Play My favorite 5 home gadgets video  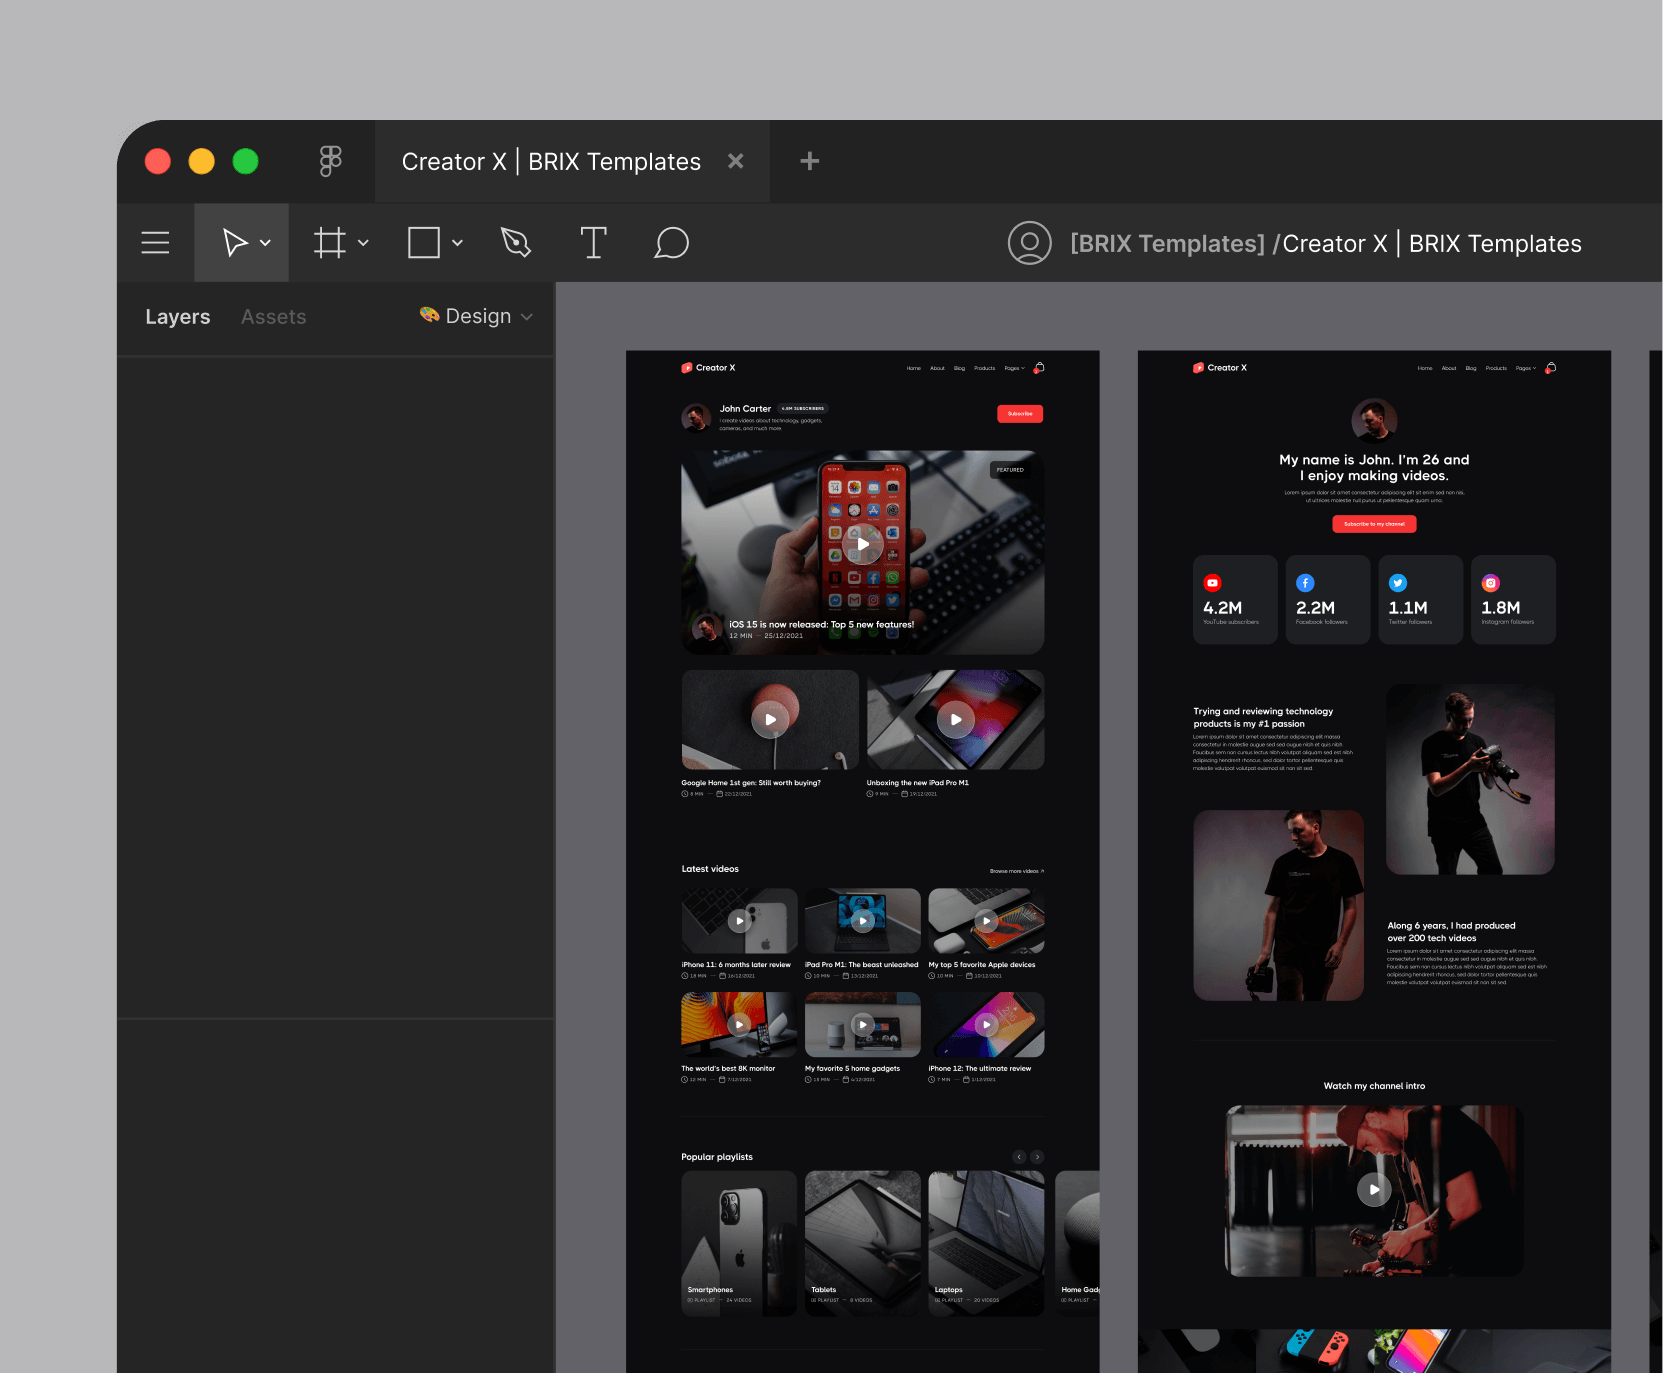(x=863, y=1025)
